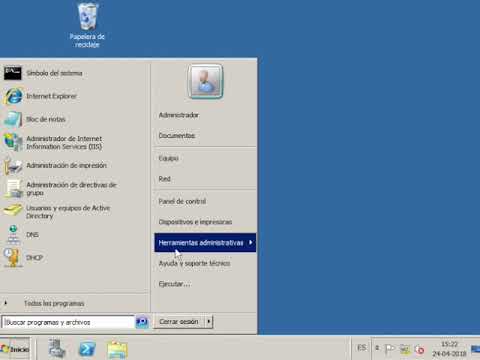Screen dimensions: 480x360
Task: Show hidden tray icons arrow
Action: (377, 348)
